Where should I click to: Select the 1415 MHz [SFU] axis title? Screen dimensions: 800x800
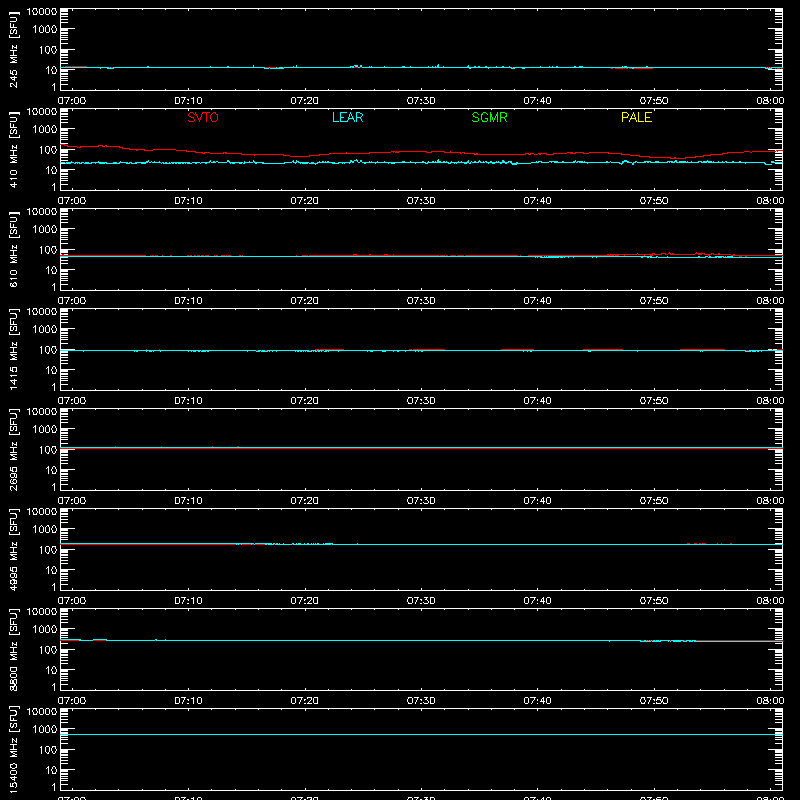tap(13, 349)
